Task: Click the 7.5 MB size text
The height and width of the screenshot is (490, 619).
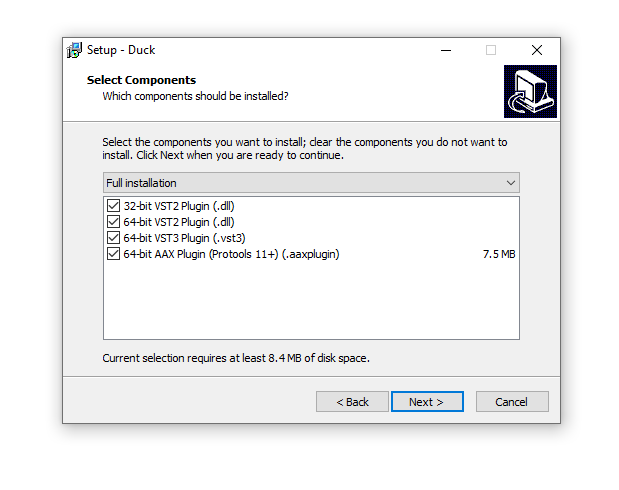Action: pyautogui.click(x=499, y=254)
